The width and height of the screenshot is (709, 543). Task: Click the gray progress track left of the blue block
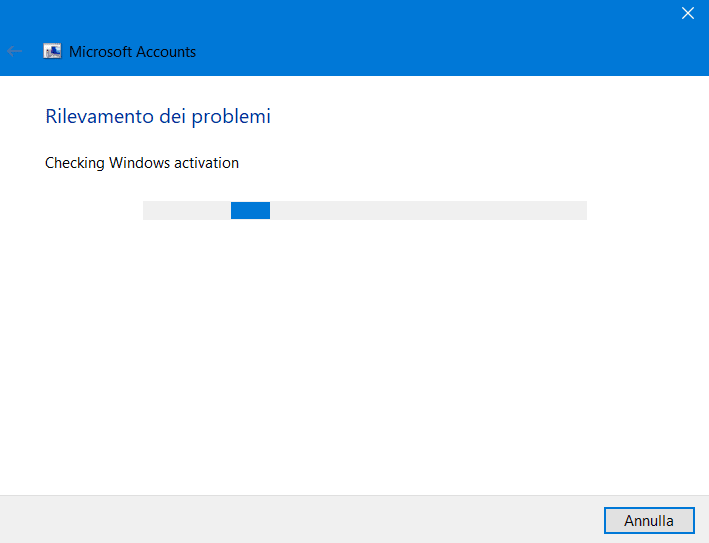click(x=186, y=210)
